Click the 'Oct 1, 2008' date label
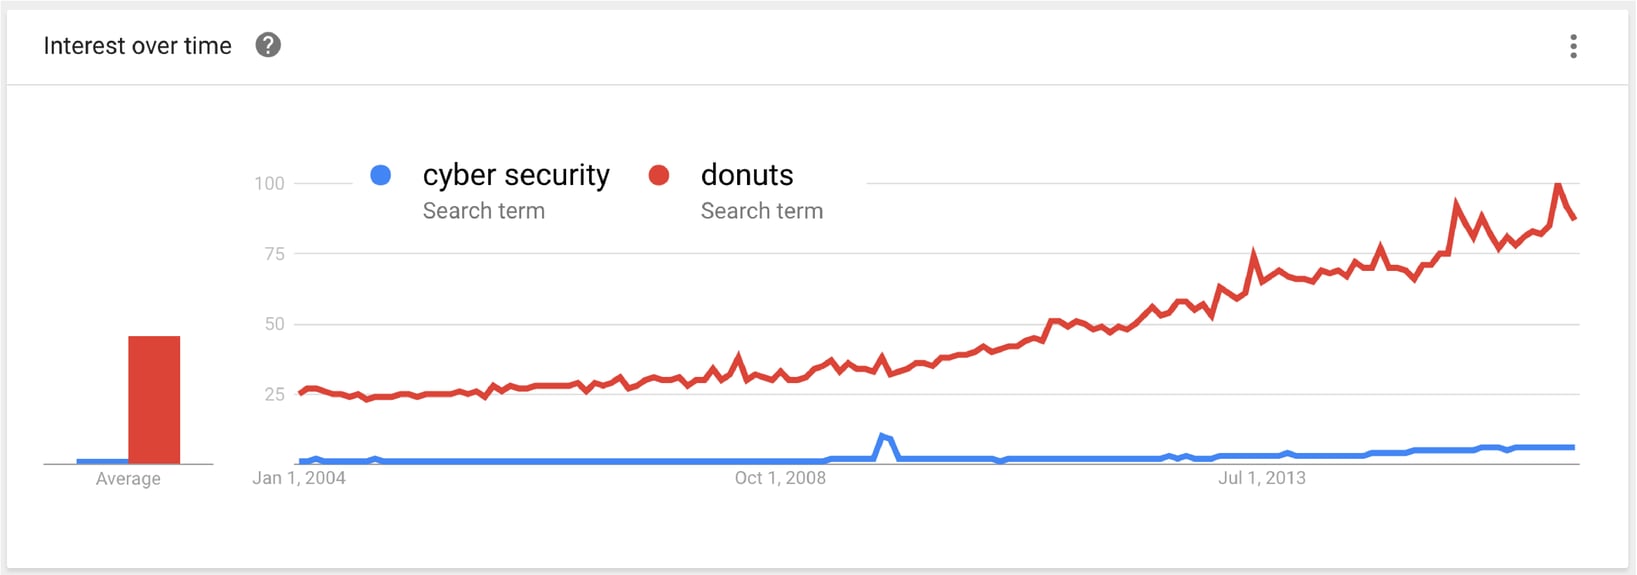Image resolution: width=1637 pixels, height=575 pixels. point(780,478)
